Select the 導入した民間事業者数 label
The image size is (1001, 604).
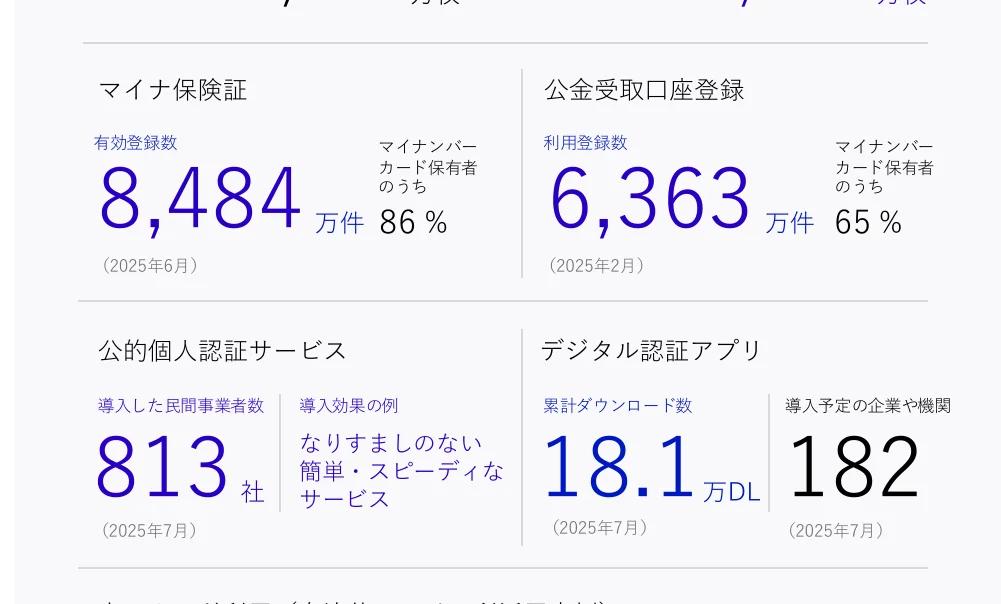coord(181,406)
